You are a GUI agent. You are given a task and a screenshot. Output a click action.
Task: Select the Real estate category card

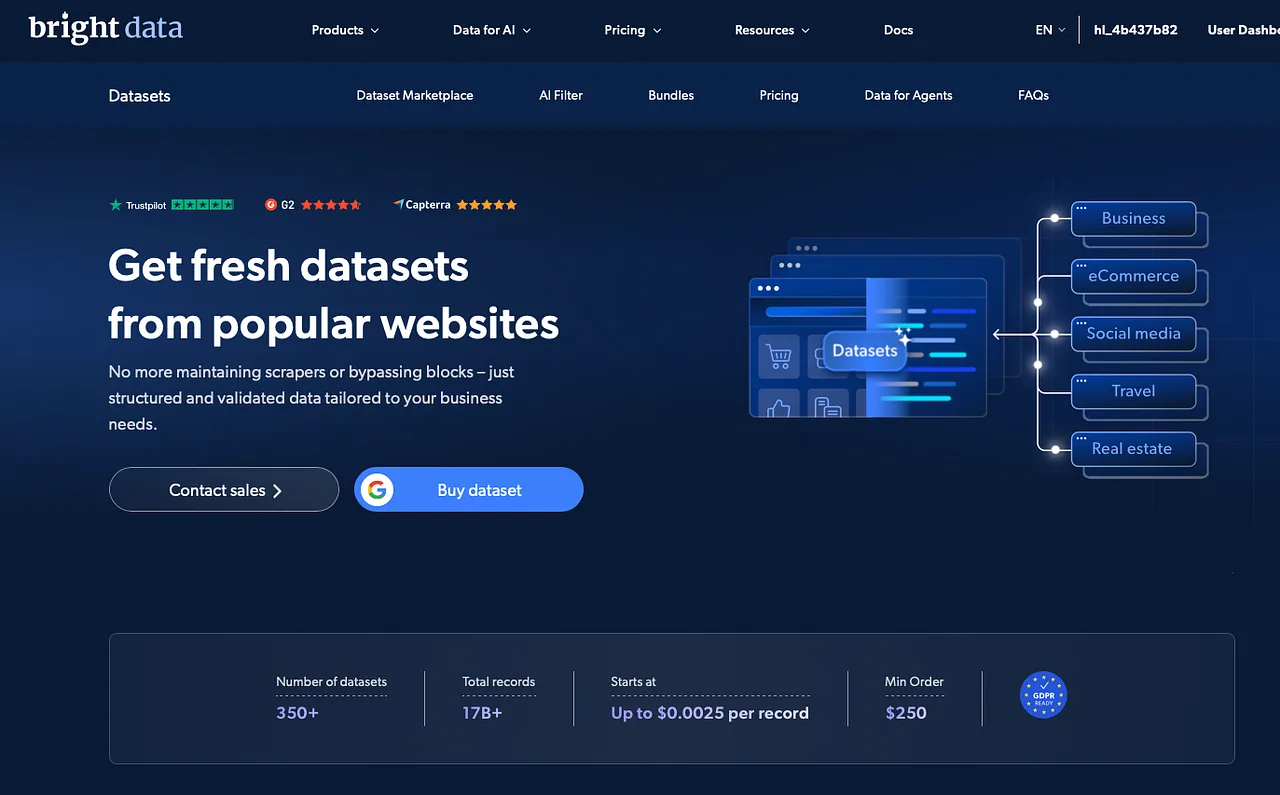point(1133,449)
